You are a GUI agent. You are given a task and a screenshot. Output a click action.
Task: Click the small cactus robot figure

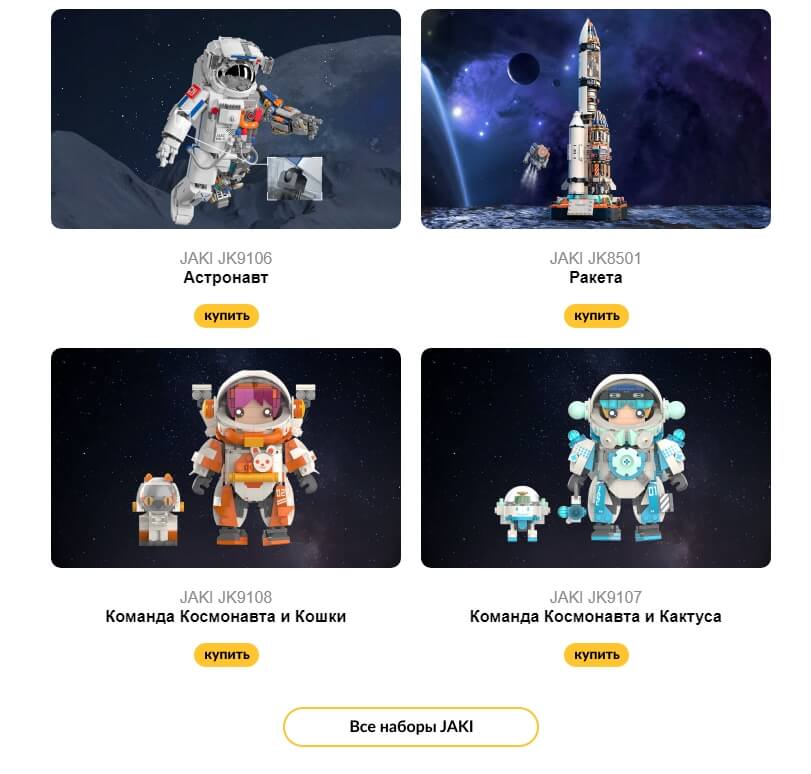[522, 514]
